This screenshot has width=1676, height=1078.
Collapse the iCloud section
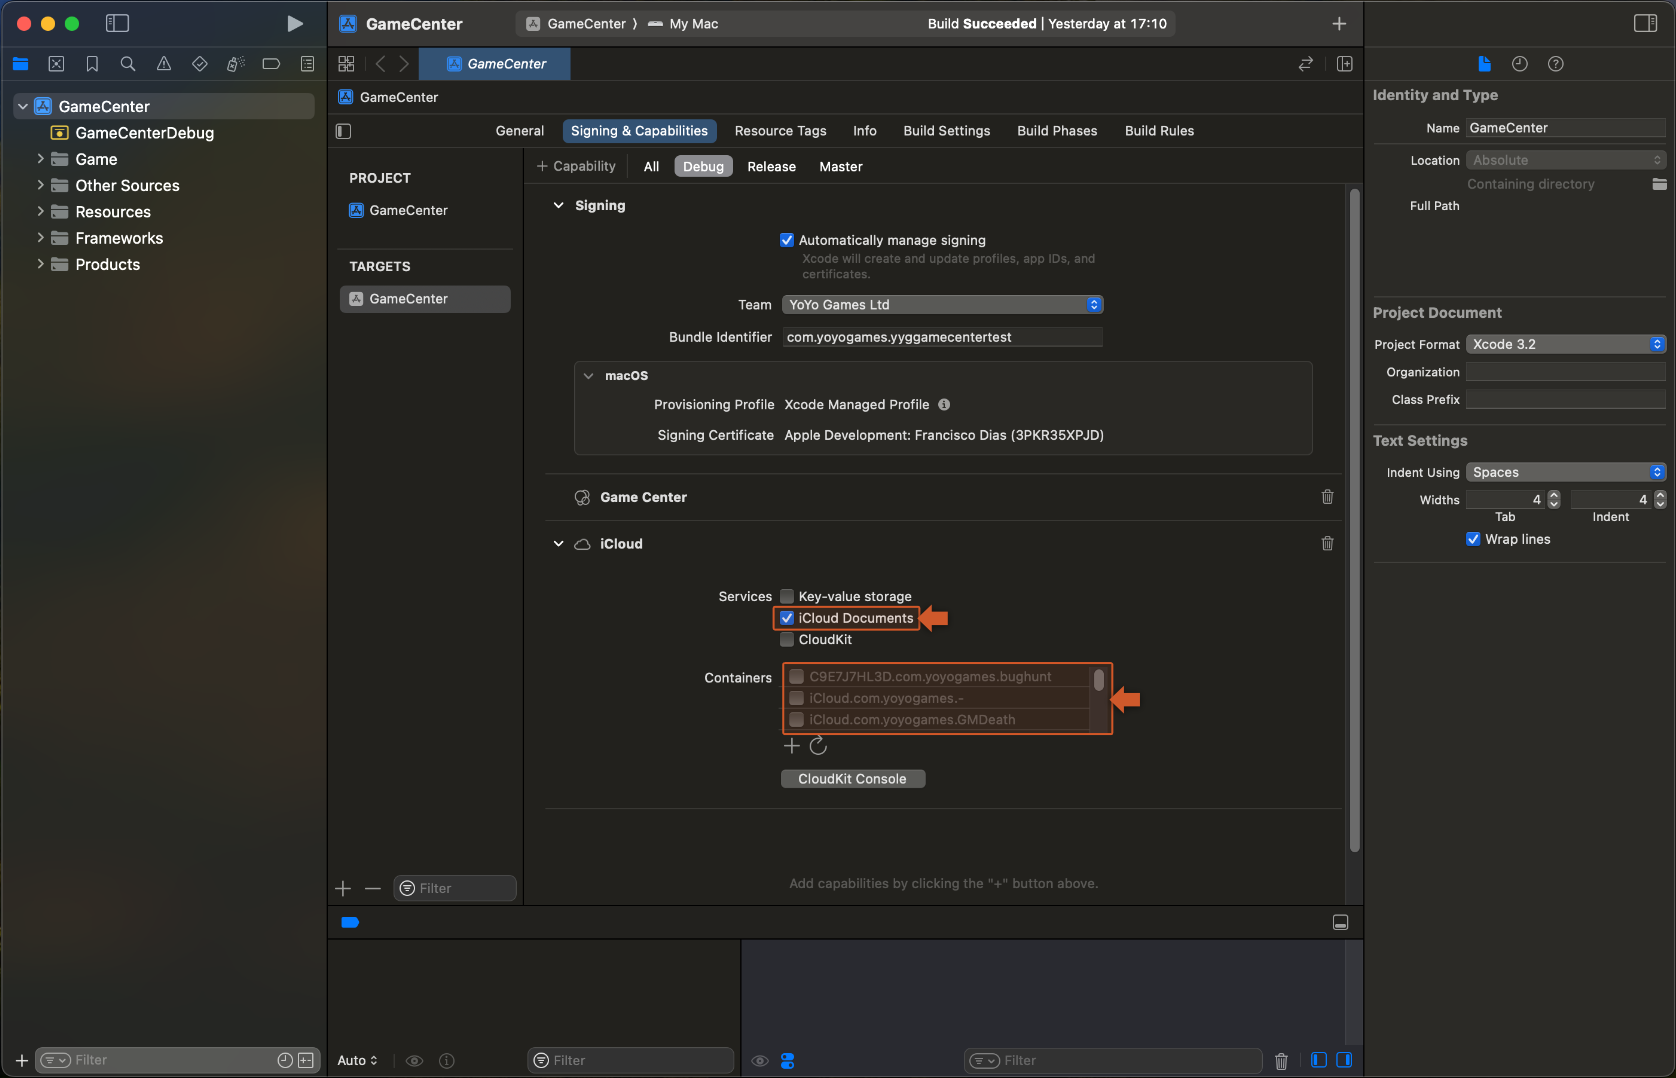559,544
